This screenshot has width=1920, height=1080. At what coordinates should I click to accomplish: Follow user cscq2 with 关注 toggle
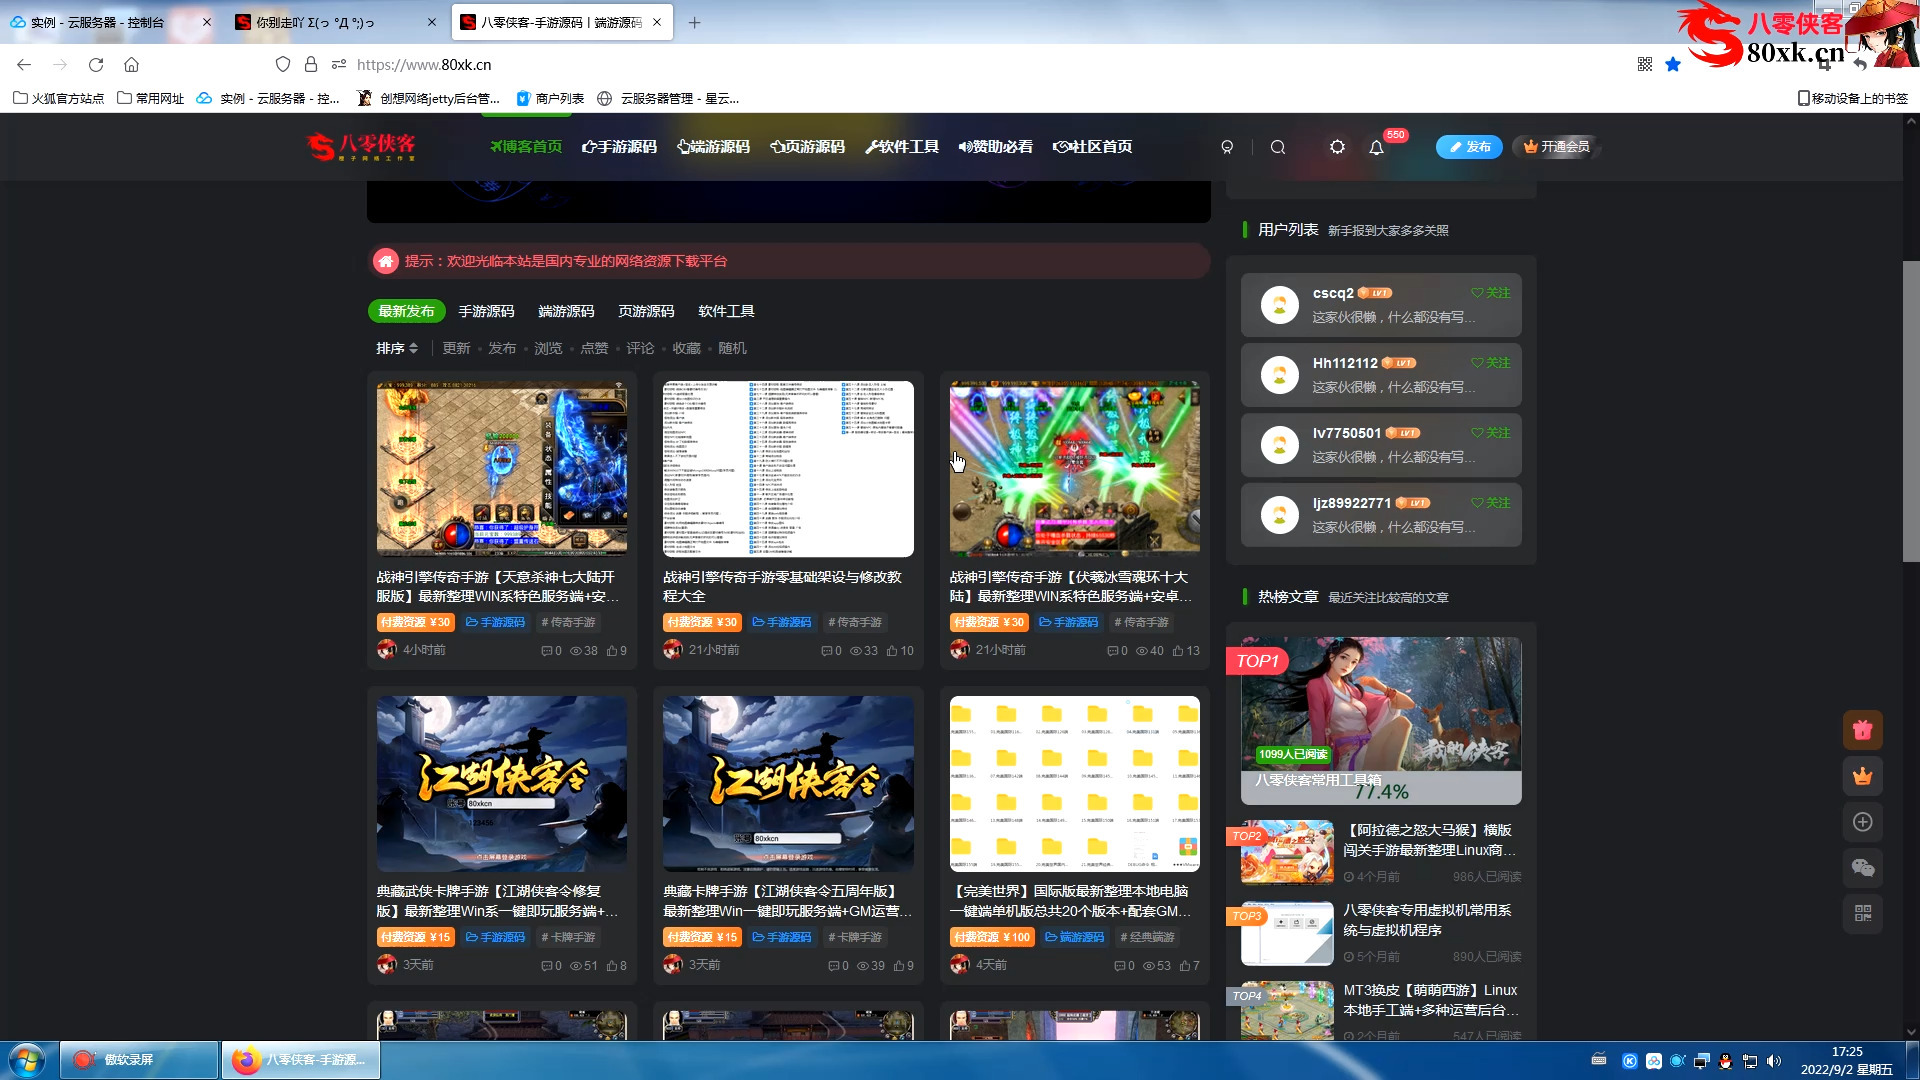1491,293
